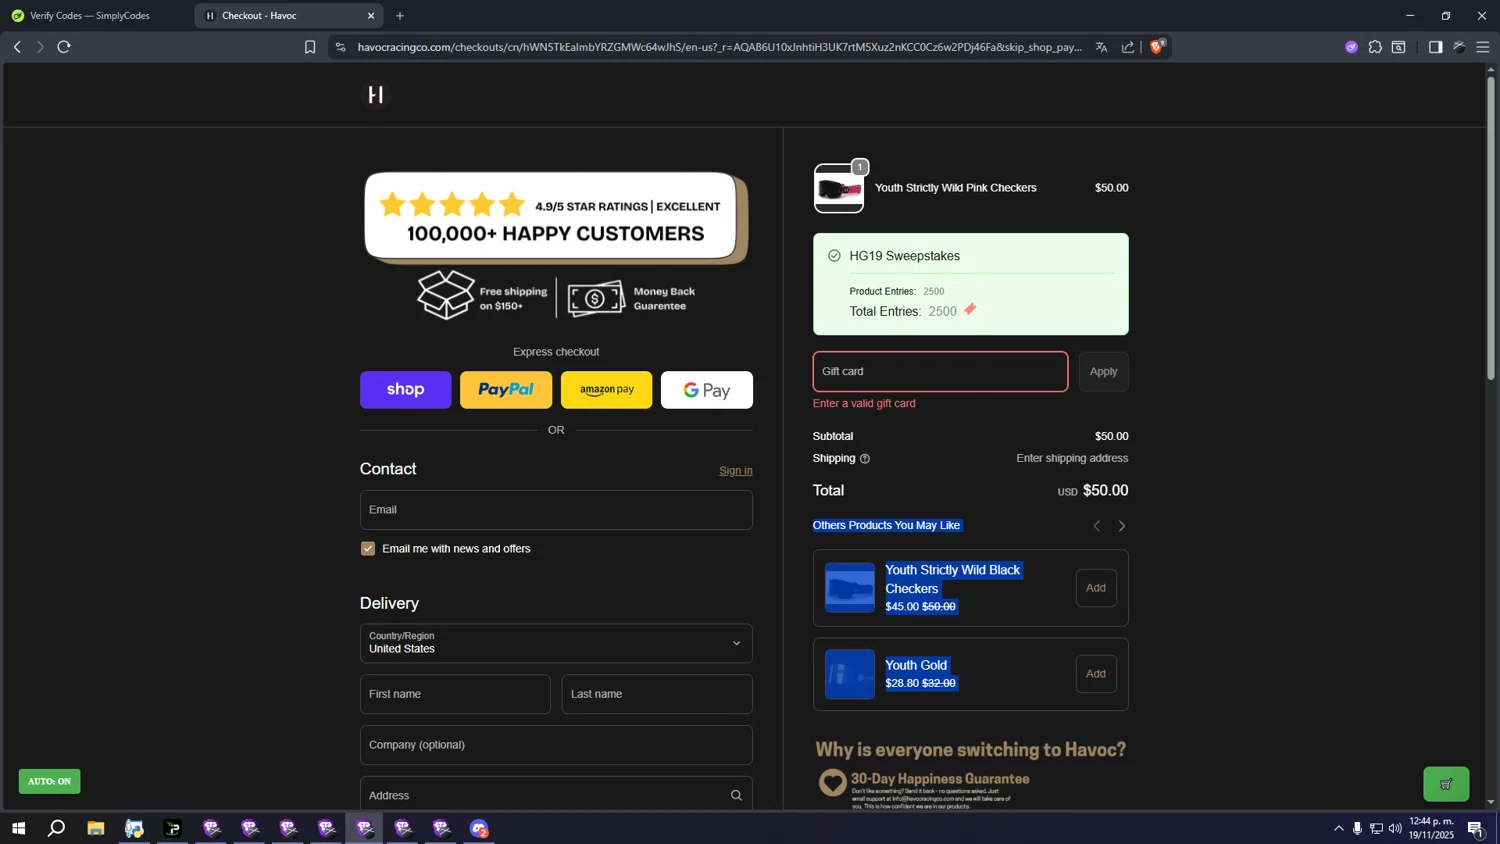The width and height of the screenshot is (1500, 844).
Task: Click the Email input field
Action: (x=556, y=510)
